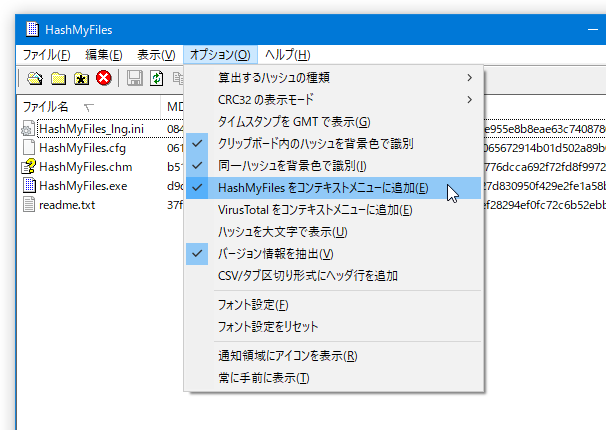Minimize the HashMyFiles window

point(592,29)
